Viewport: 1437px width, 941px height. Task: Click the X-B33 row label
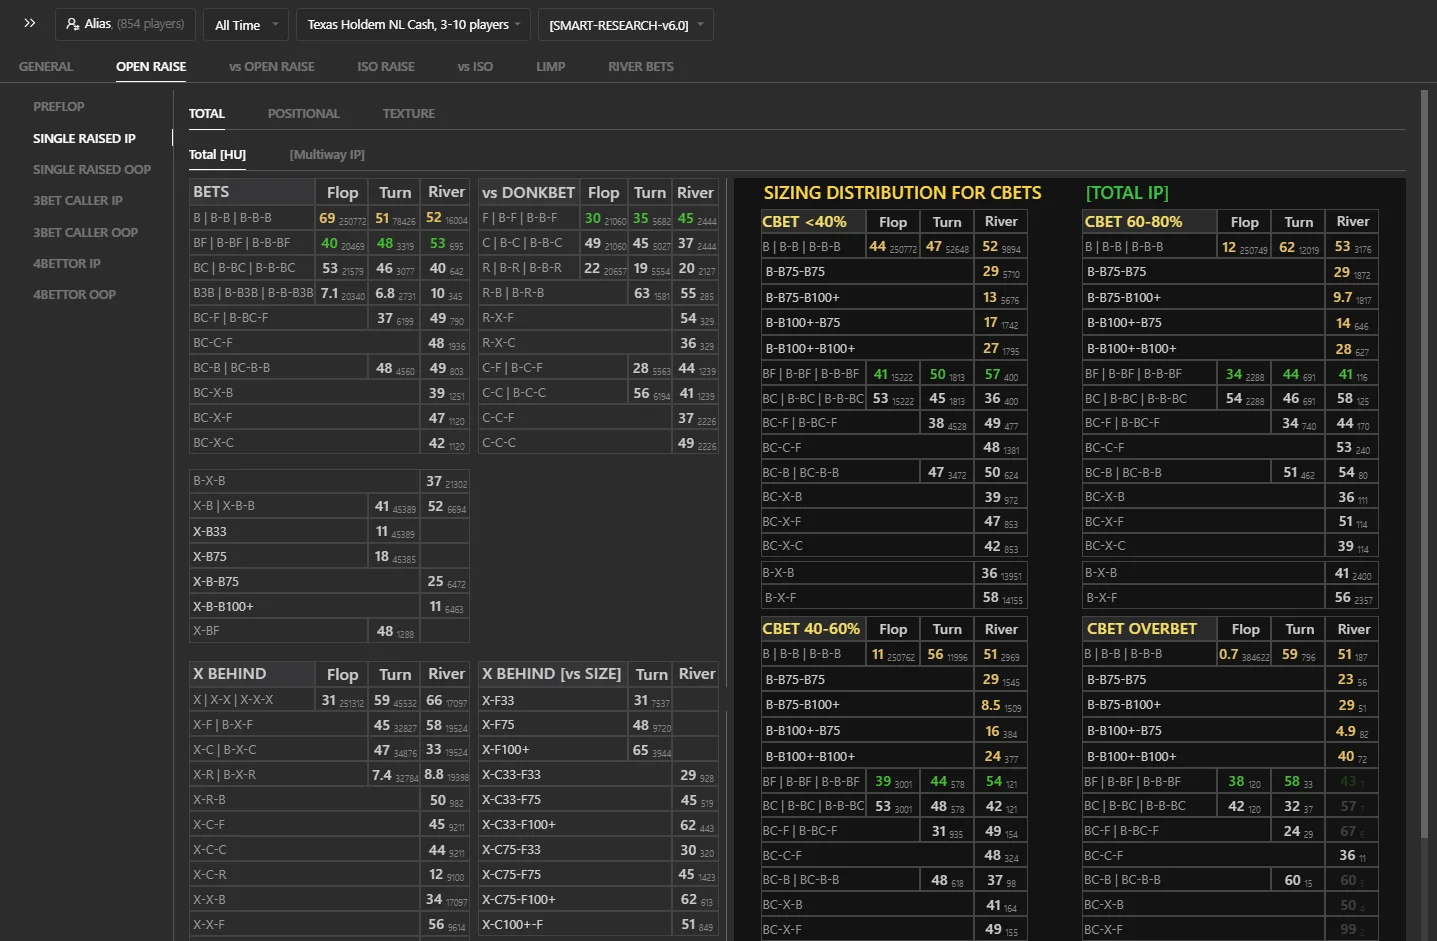[x=210, y=532]
